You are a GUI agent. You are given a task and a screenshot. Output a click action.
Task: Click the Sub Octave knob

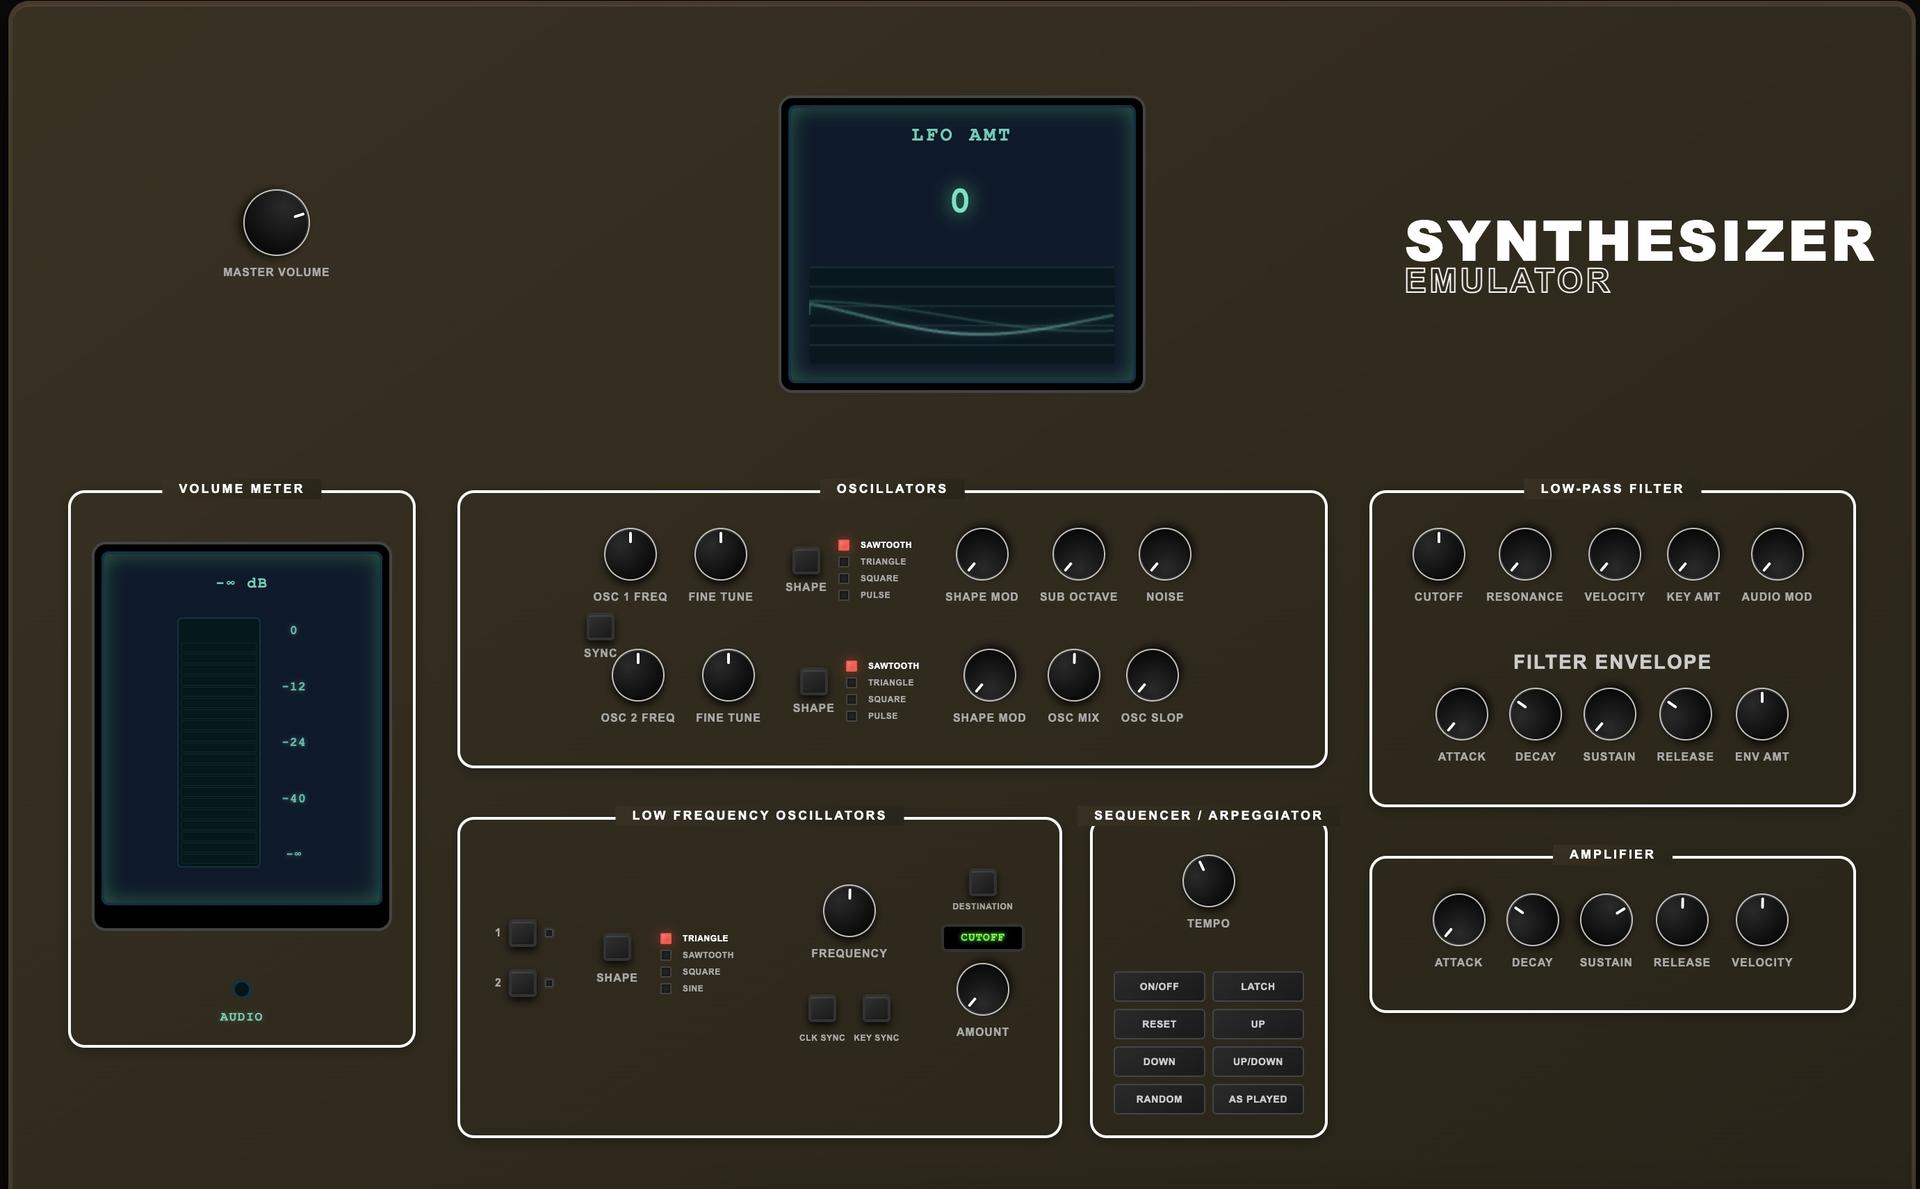pyautogui.click(x=1078, y=554)
